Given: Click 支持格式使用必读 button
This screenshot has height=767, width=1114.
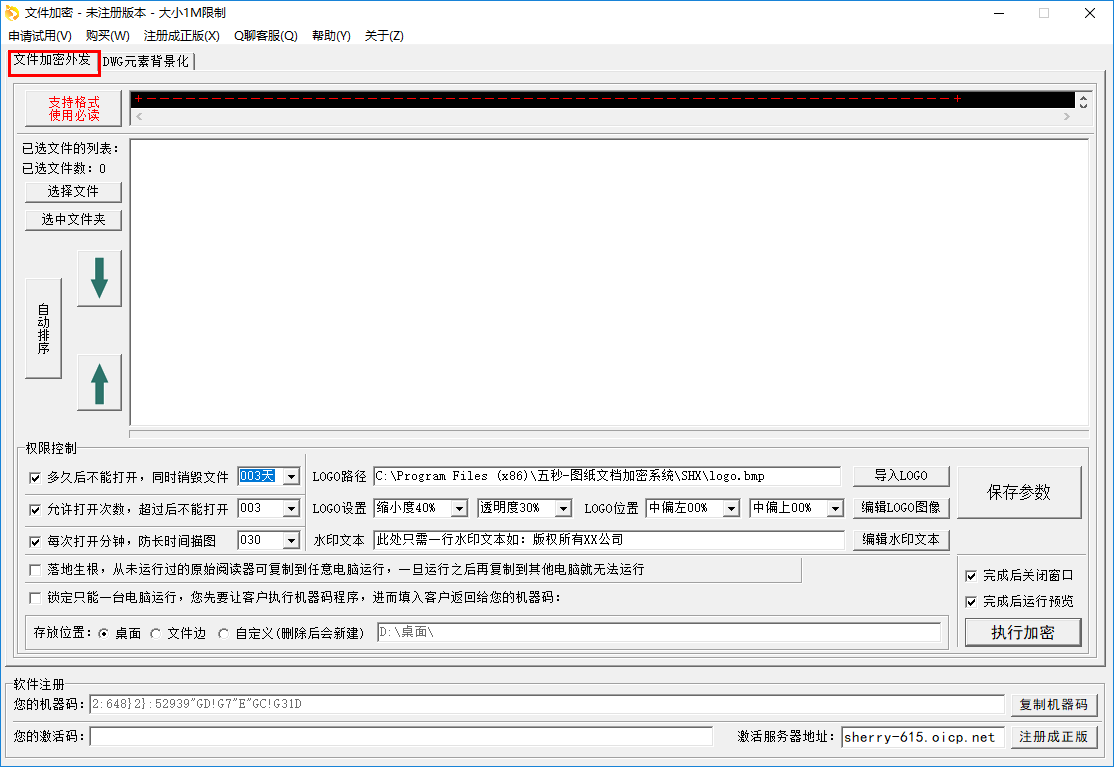Looking at the screenshot, I should tap(74, 109).
